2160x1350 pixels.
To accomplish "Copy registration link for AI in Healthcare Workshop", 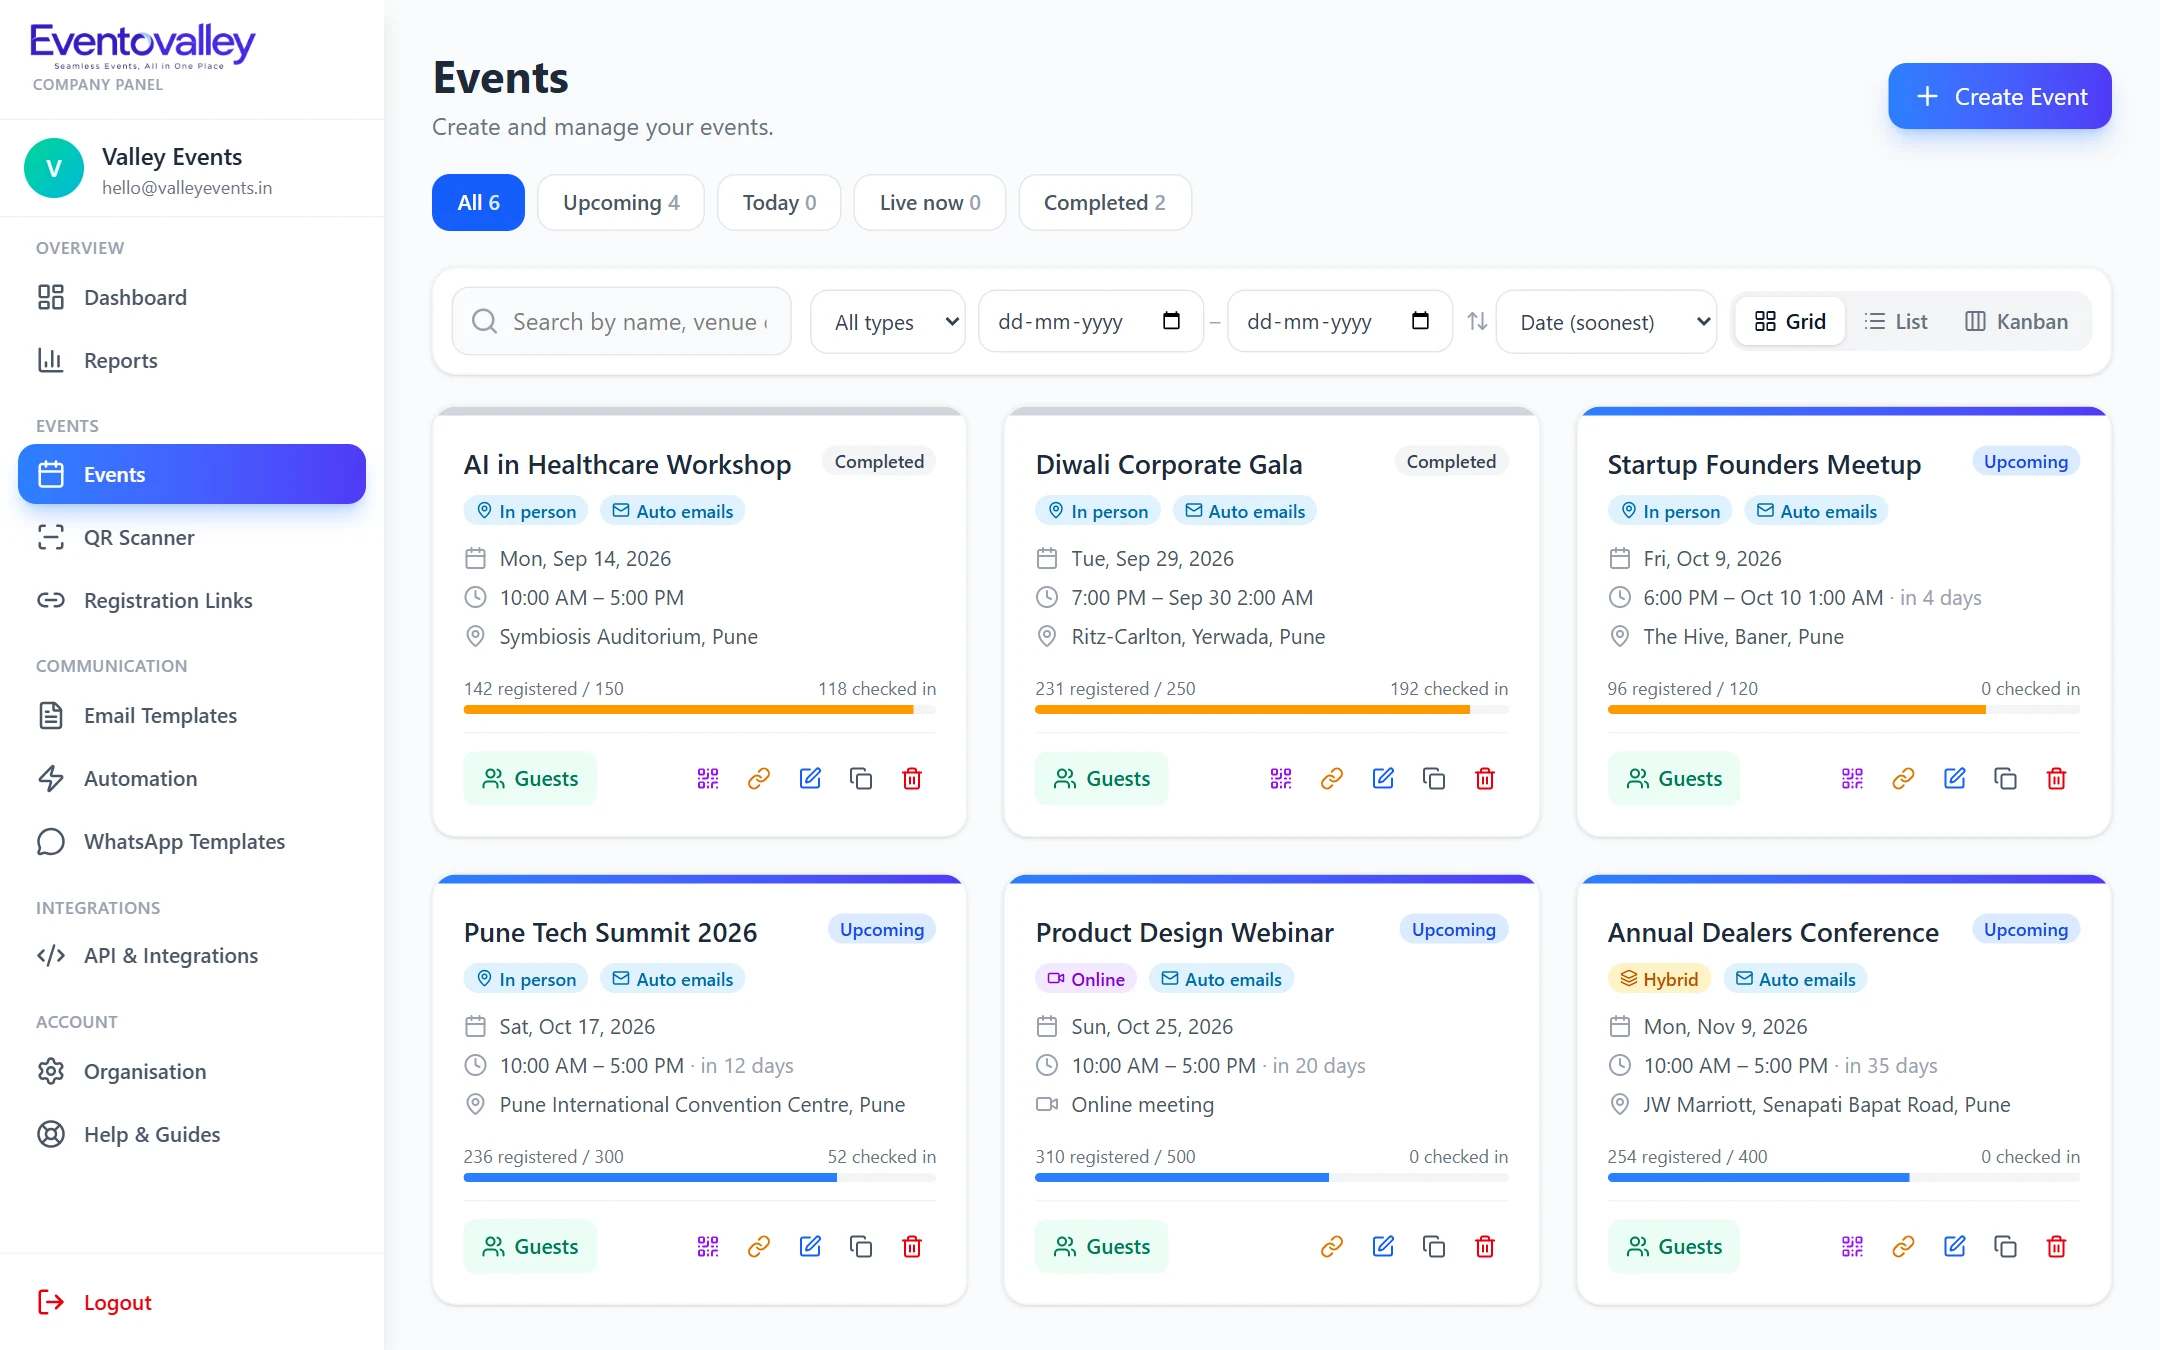I will tap(759, 778).
